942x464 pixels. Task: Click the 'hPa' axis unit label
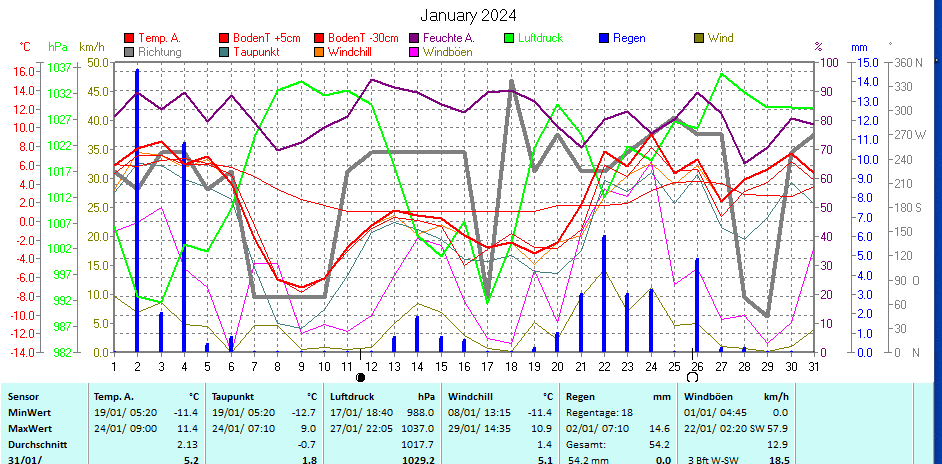[58, 47]
